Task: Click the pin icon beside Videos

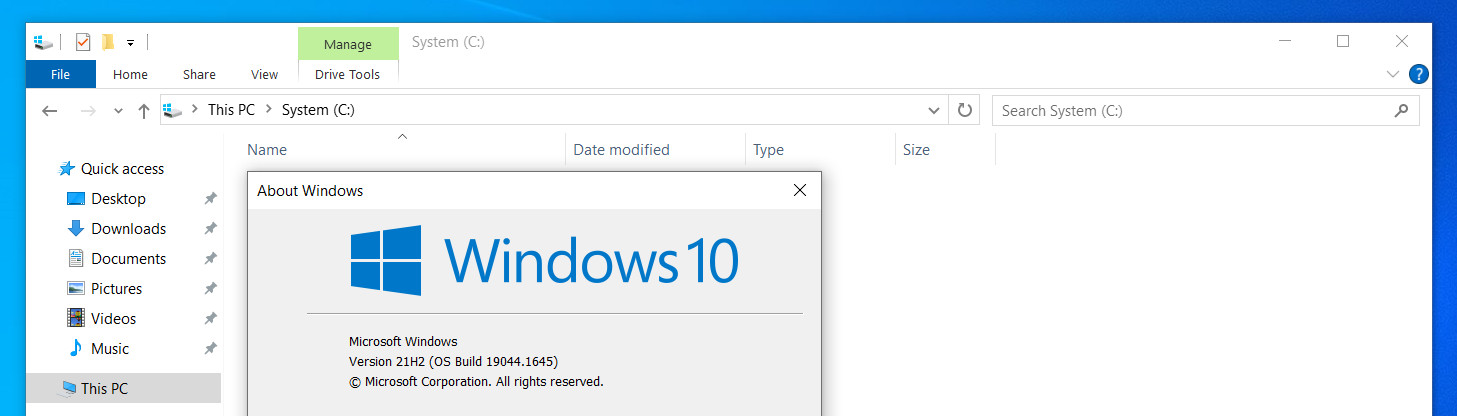Action: coord(210,319)
